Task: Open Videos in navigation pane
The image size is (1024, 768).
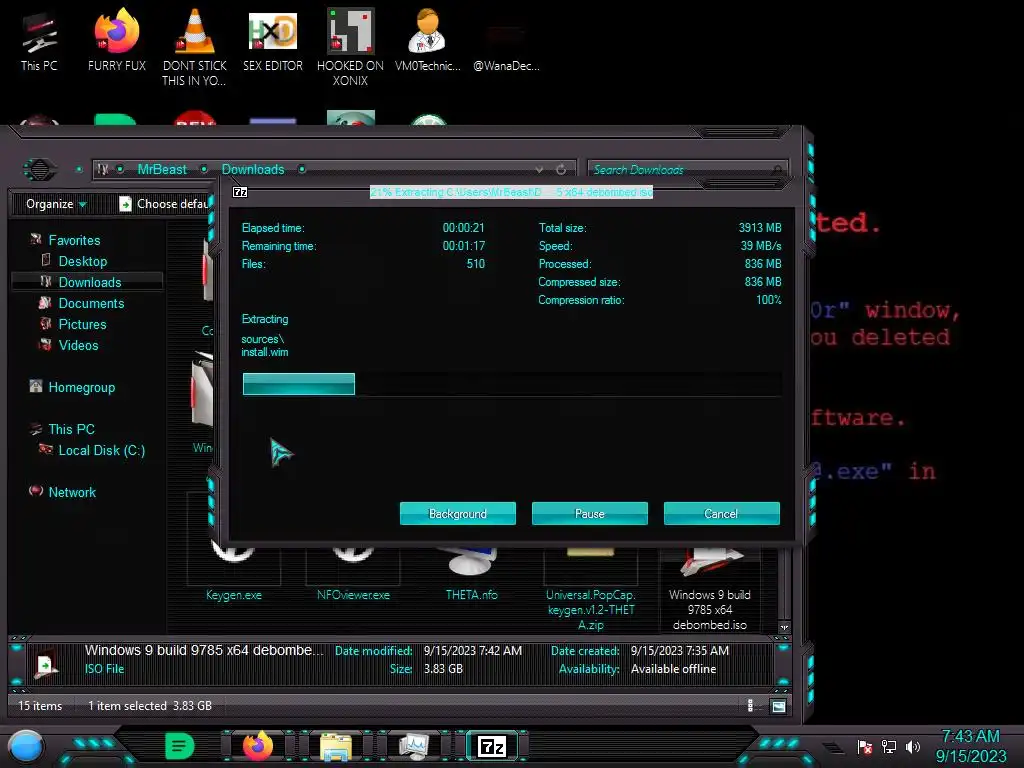Action: coord(78,345)
